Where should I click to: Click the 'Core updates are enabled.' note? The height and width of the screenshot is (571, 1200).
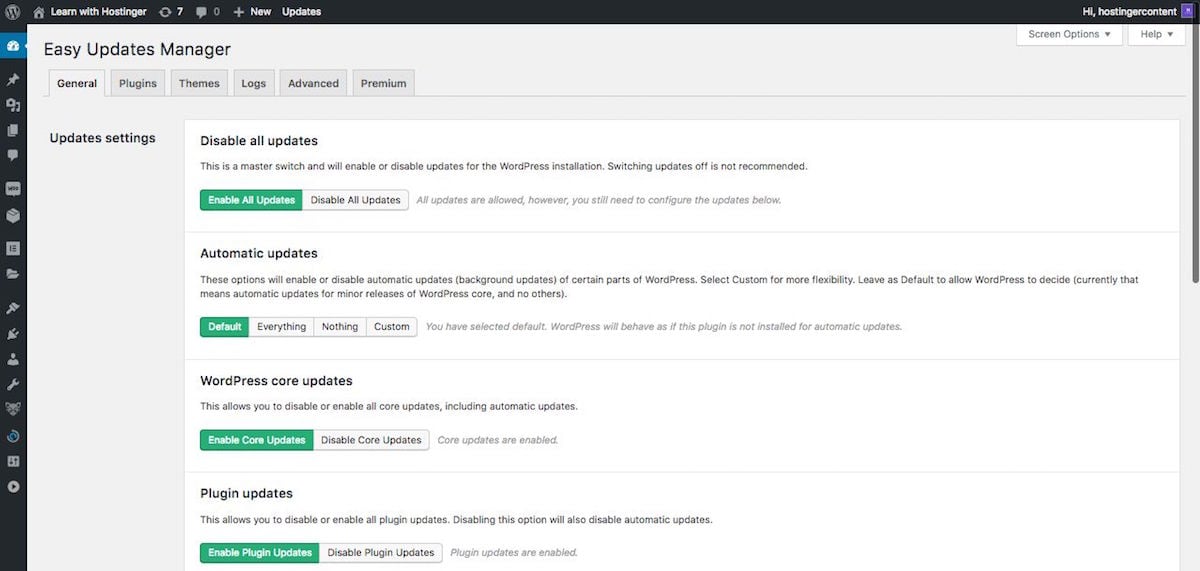498,440
